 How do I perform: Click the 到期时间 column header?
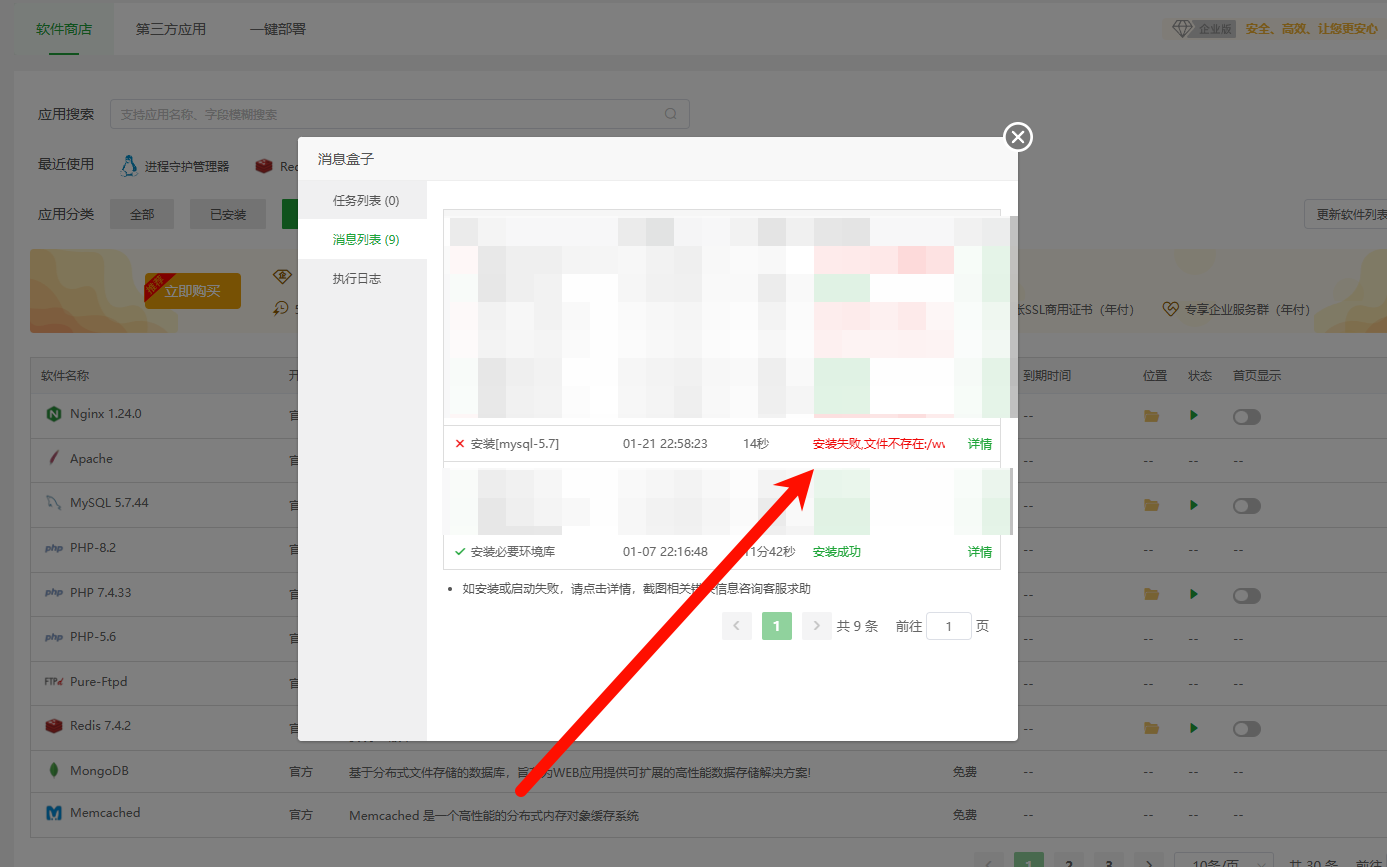(x=1047, y=376)
